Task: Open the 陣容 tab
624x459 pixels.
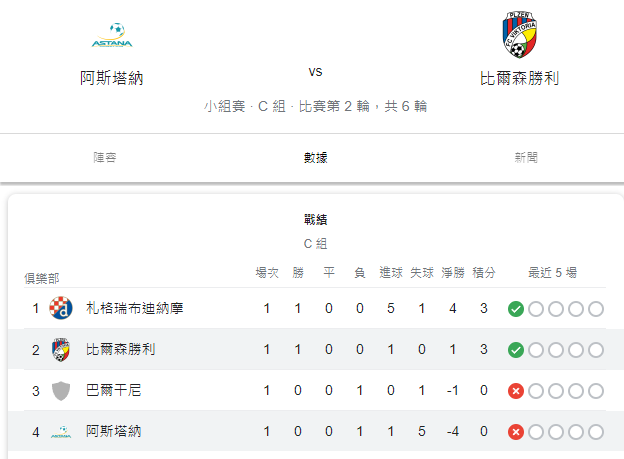Action: pos(105,158)
